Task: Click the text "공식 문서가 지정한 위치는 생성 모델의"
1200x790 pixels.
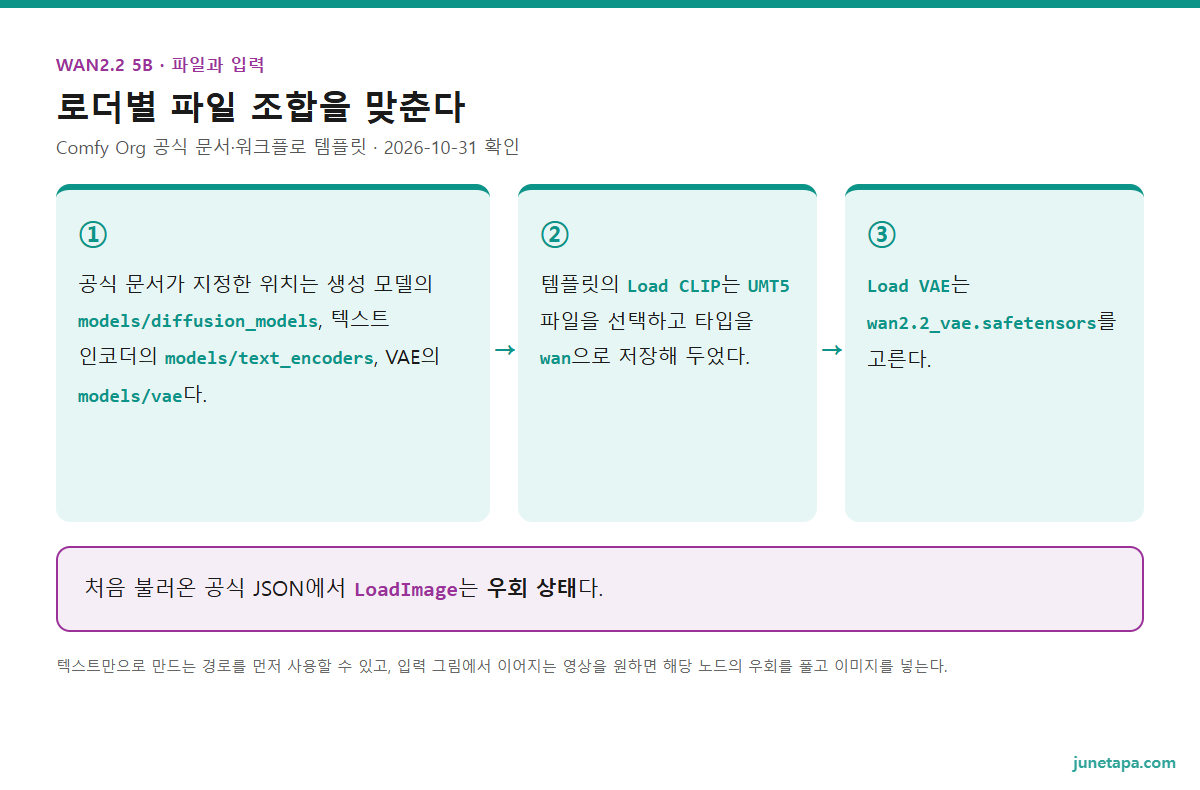Action: pos(255,284)
